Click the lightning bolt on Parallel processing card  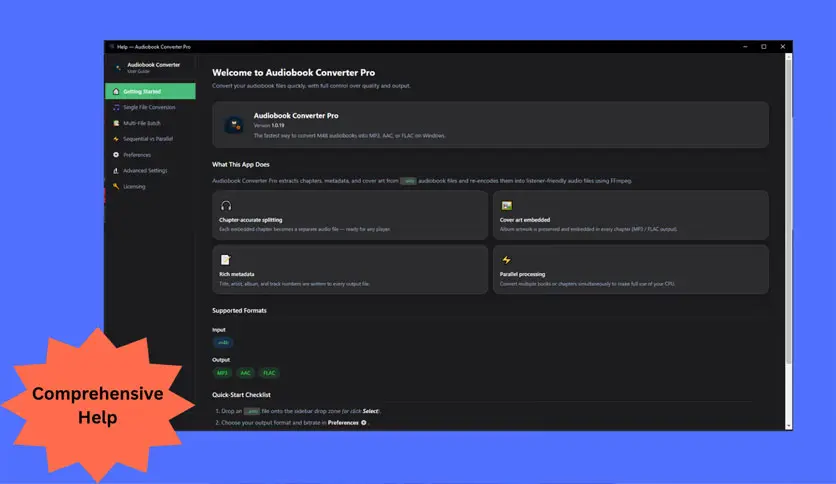point(507,260)
